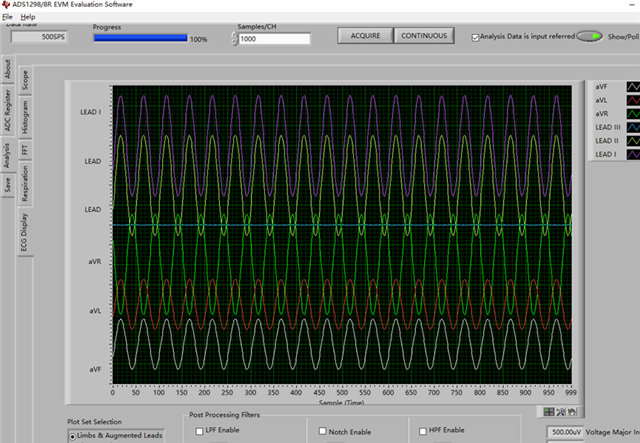This screenshot has height=443, width=640.
Task: Click the Texas Instruments app icon in title bar
Action: [6, 4]
